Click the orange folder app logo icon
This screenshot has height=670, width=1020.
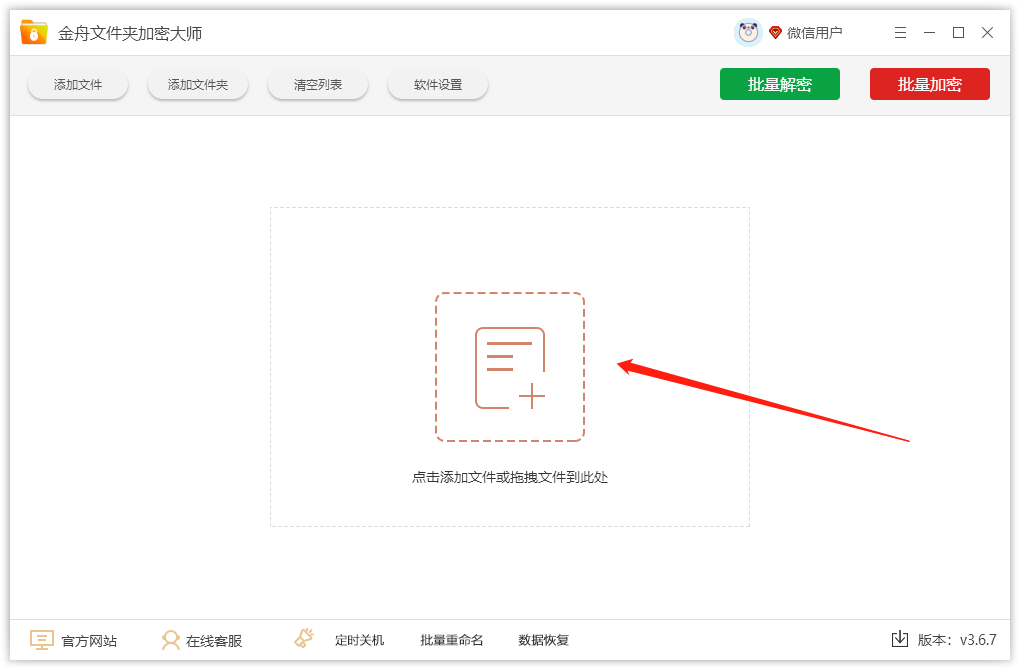(x=31, y=31)
